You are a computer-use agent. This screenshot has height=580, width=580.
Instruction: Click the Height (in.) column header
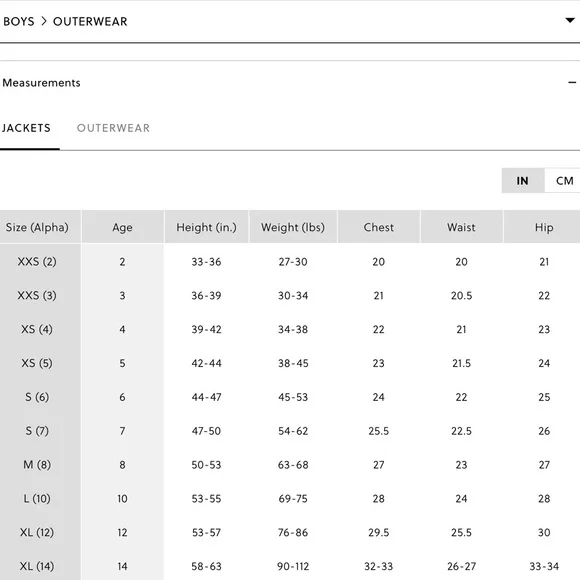coord(206,227)
